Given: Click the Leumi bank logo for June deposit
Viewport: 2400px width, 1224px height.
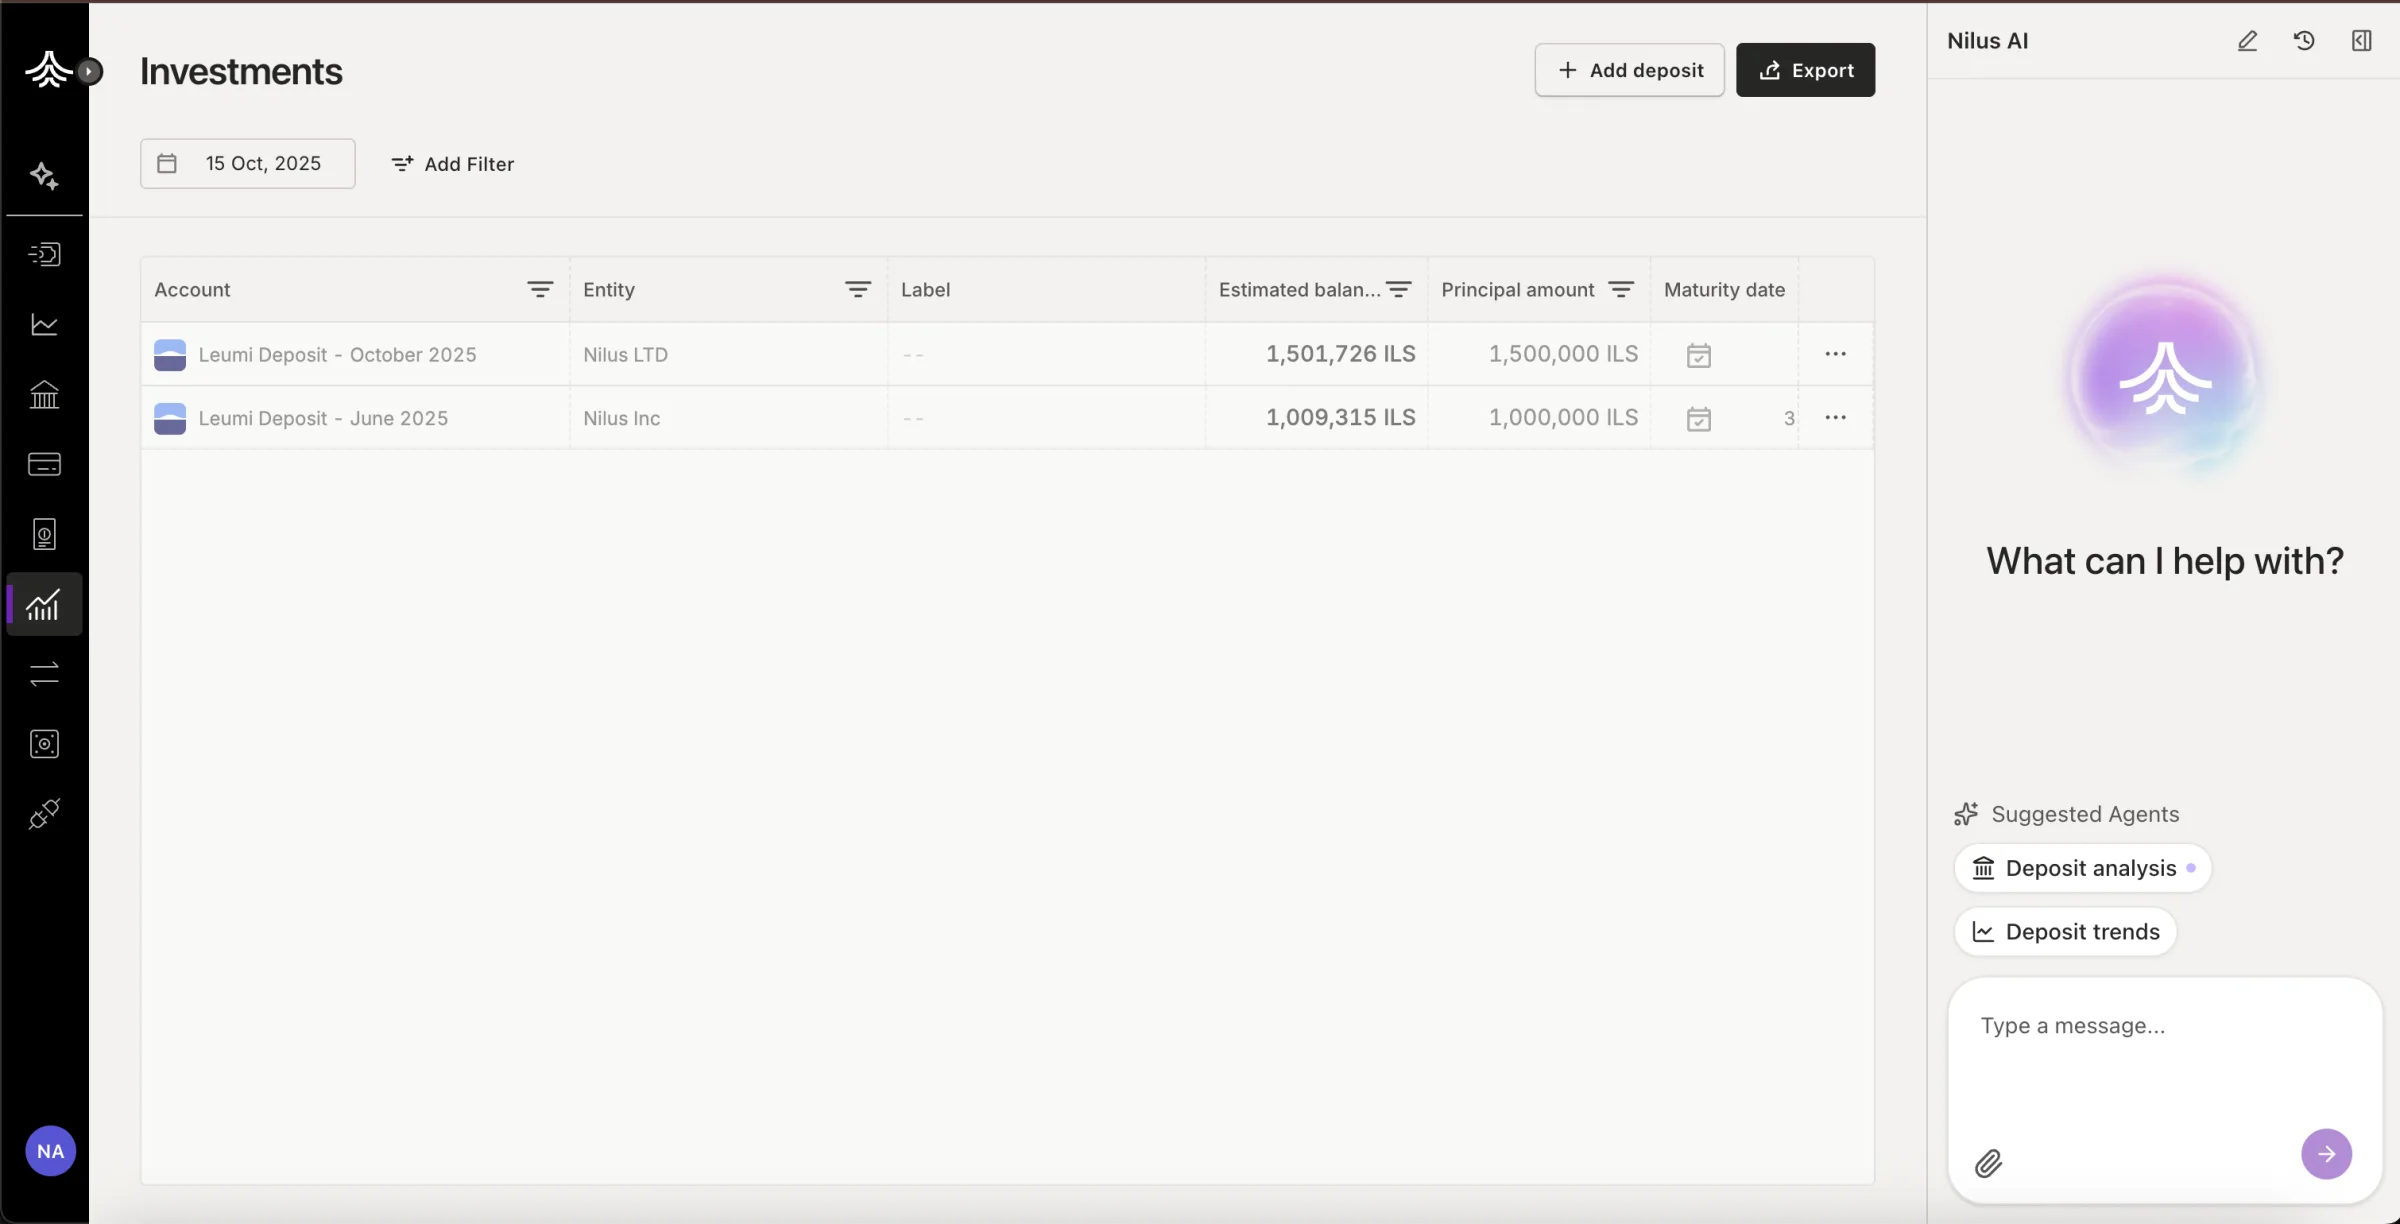Looking at the screenshot, I should (170, 418).
